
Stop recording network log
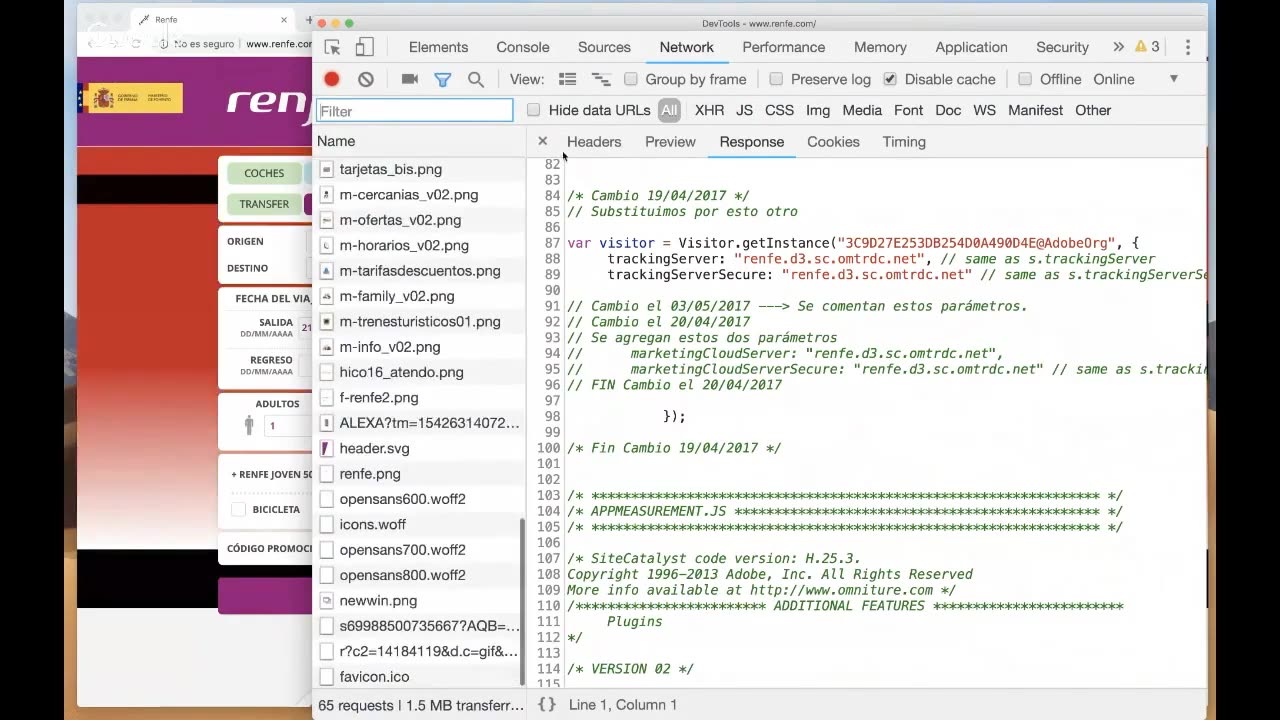[x=332, y=79]
